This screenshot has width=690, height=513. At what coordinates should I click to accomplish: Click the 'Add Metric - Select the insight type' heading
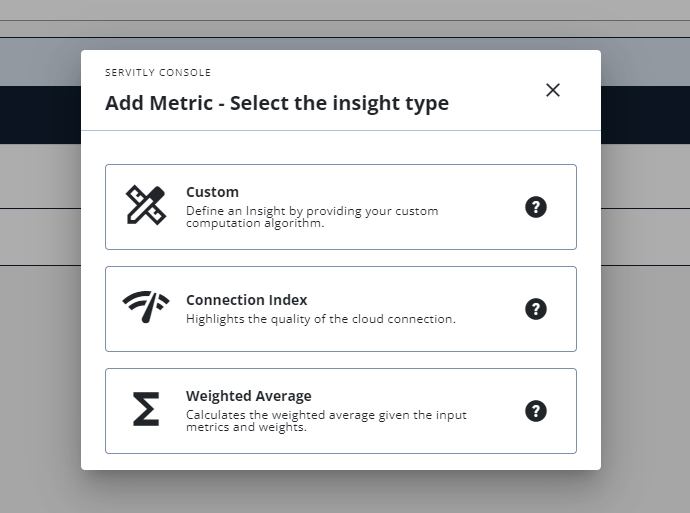tap(277, 103)
